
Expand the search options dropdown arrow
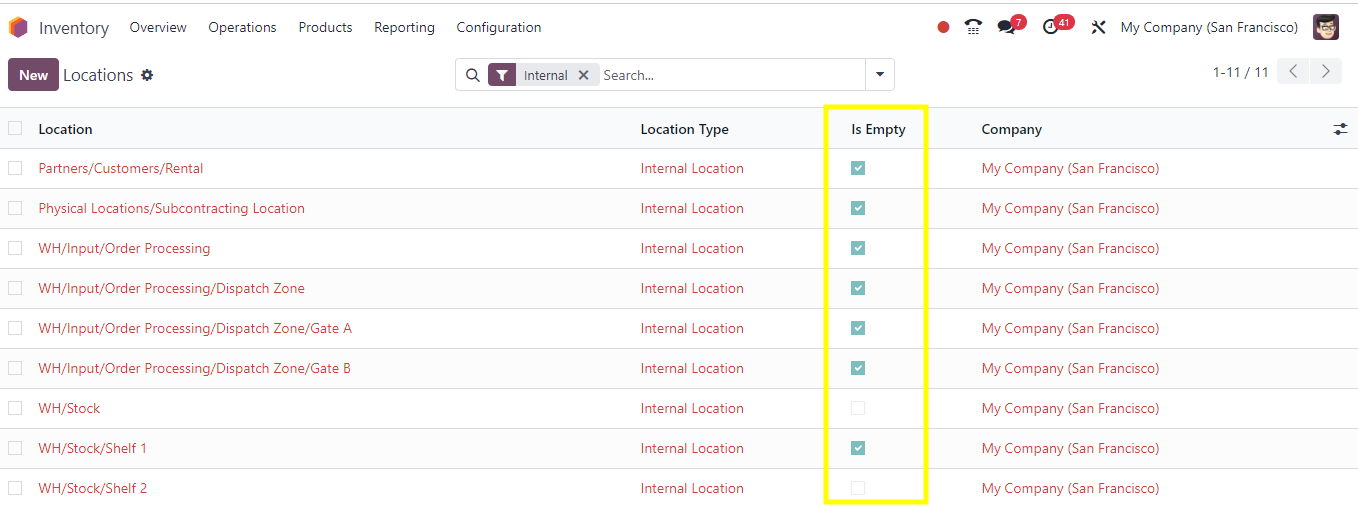coord(880,75)
